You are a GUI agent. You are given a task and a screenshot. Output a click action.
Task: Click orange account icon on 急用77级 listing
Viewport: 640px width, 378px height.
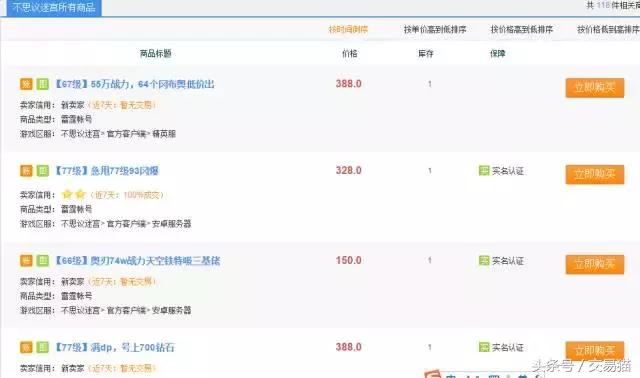point(26,171)
